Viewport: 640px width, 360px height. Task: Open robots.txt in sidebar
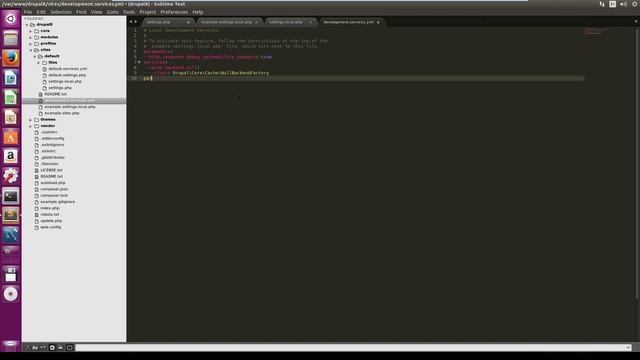(50, 215)
